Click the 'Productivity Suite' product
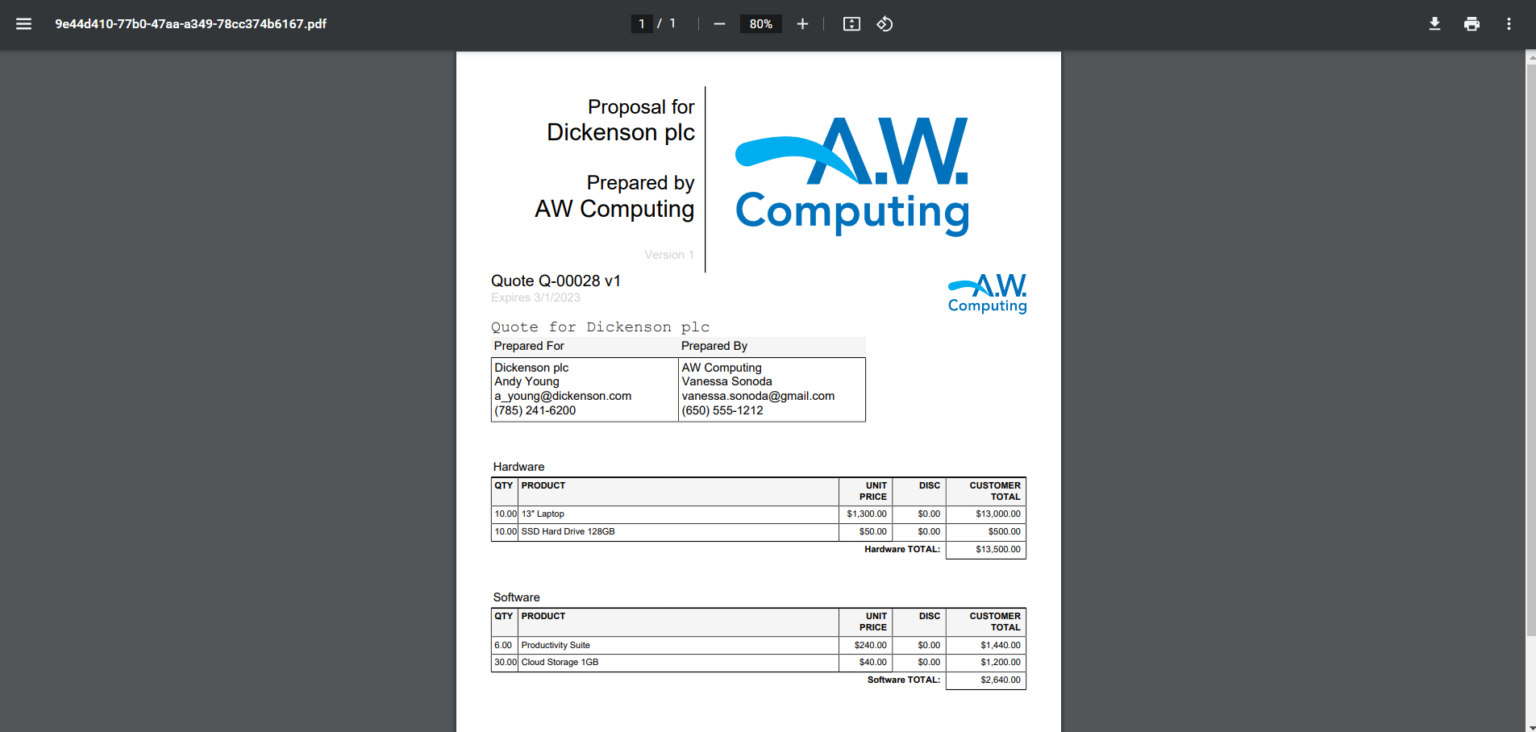The width and height of the screenshot is (1536, 732). tap(556, 645)
